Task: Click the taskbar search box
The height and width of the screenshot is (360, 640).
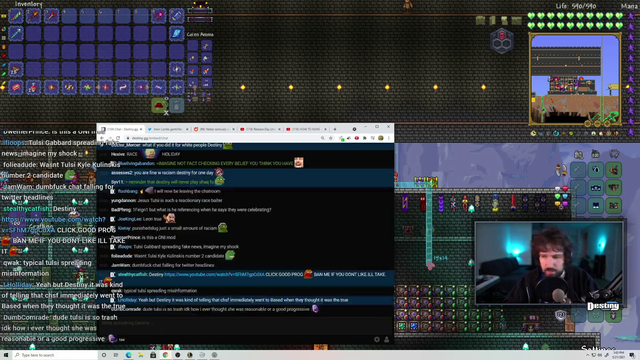Action: (x=55, y=355)
